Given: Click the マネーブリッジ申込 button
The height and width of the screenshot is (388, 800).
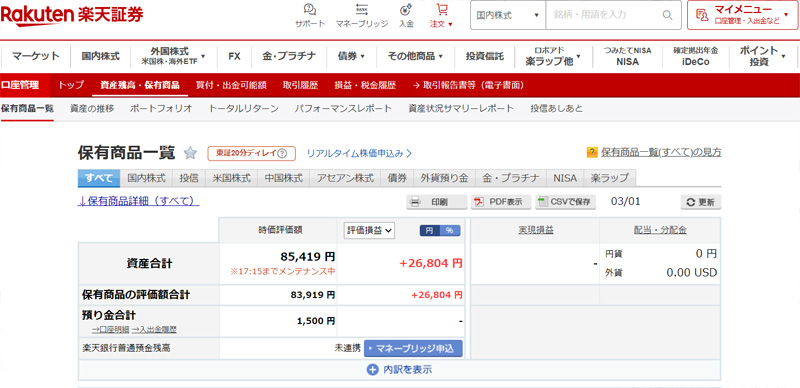Looking at the screenshot, I should 413,349.
